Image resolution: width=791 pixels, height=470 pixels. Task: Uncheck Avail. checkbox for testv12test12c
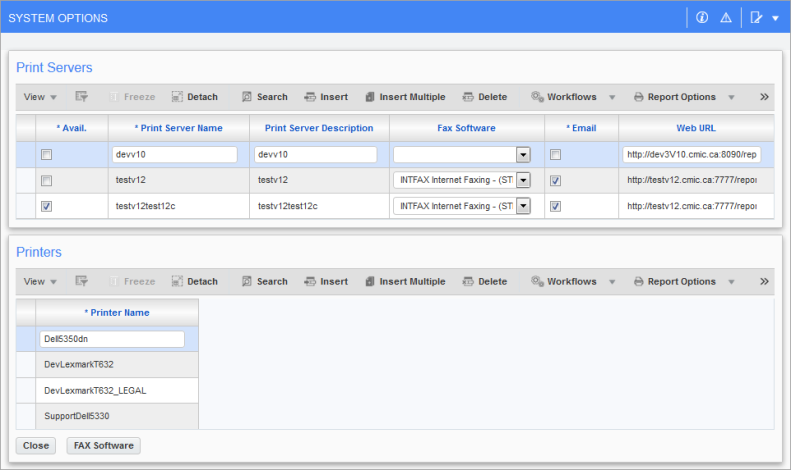point(46,206)
